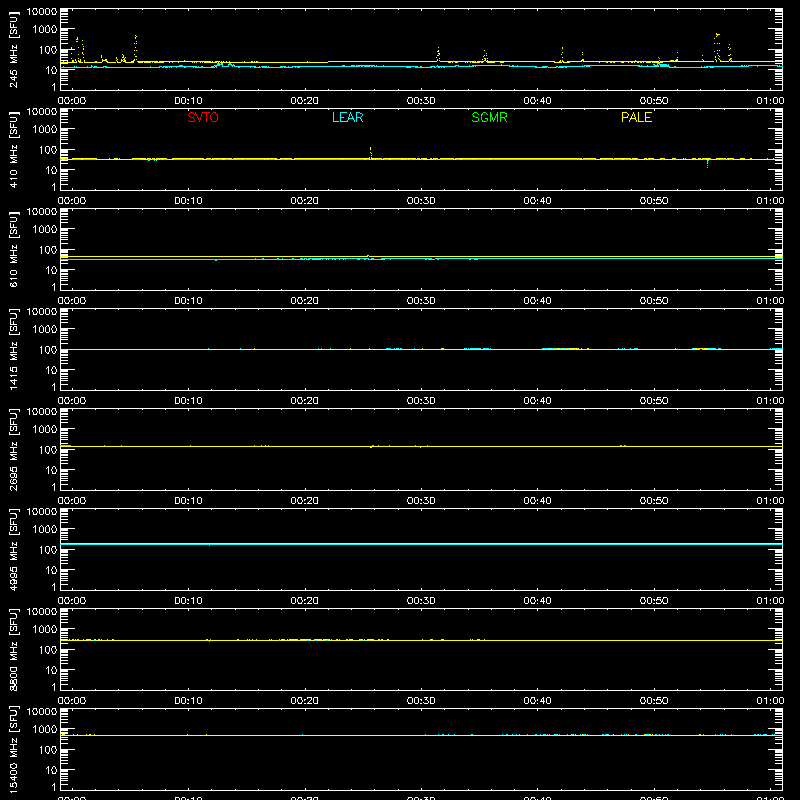The image size is (800, 800).
Task: Click 00:50 tick under the 1415 MHz plot
Action: tap(654, 401)
